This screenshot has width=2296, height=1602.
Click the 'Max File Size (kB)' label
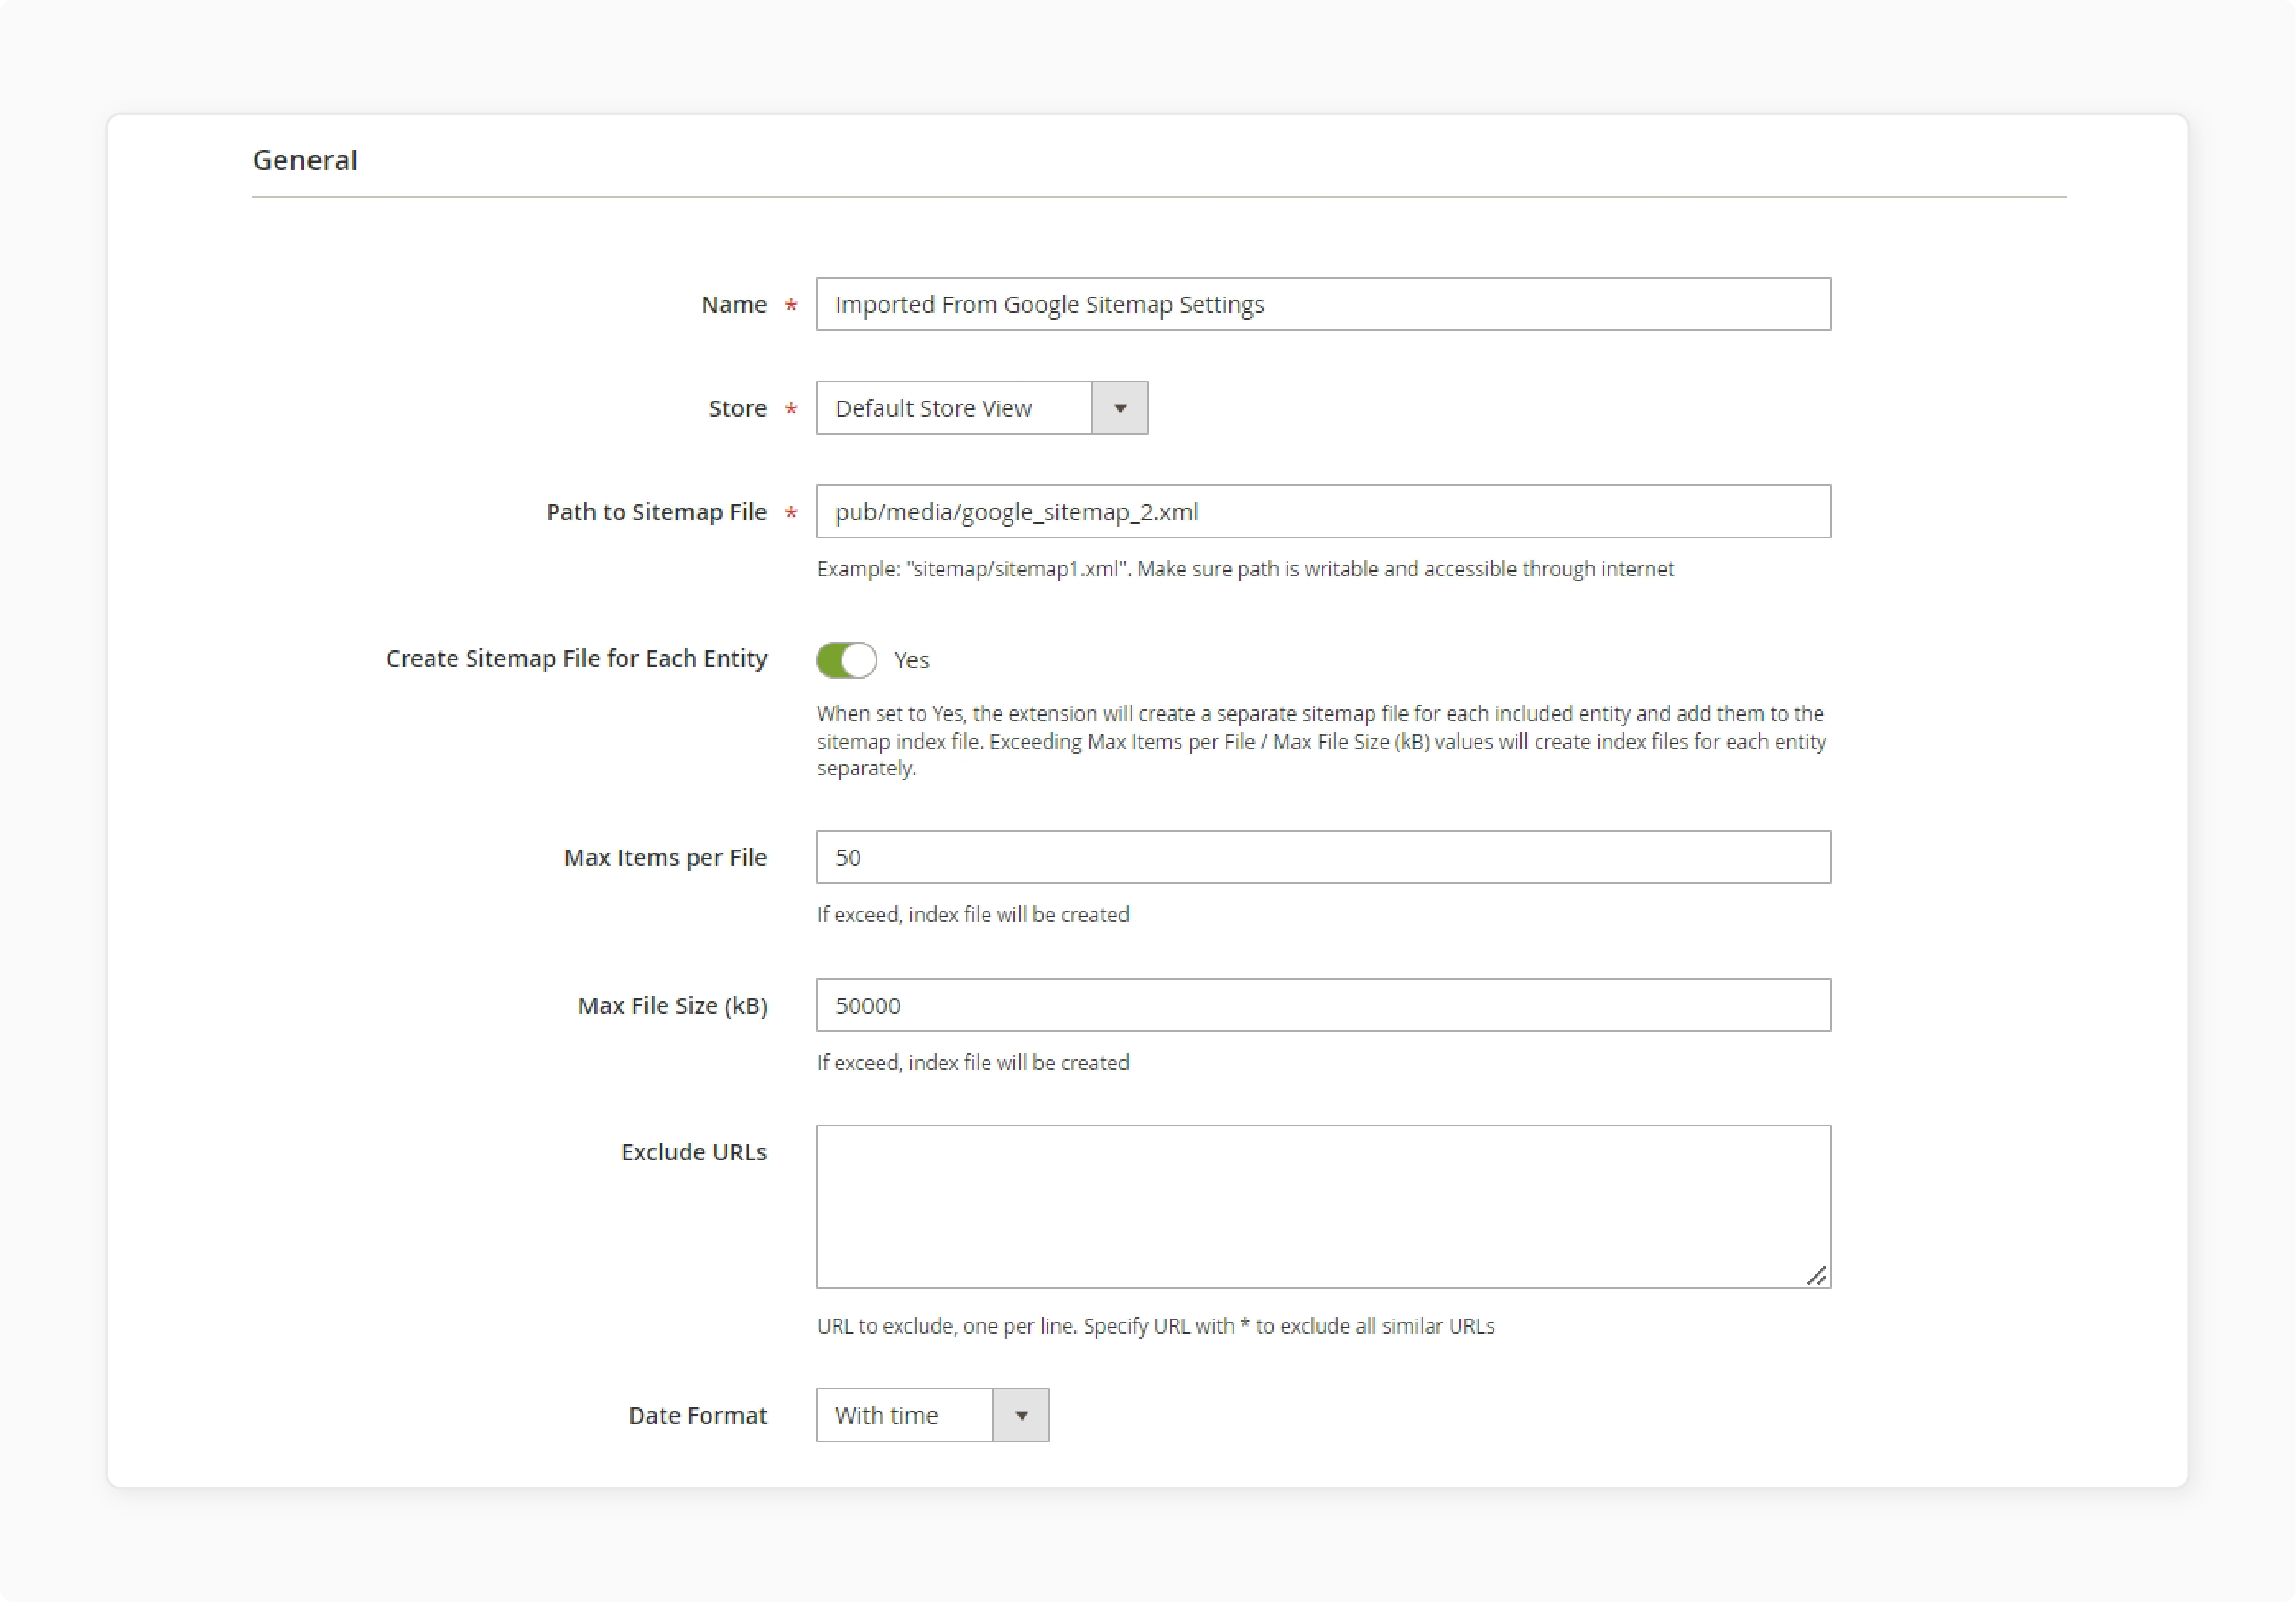pos(672,1005)
